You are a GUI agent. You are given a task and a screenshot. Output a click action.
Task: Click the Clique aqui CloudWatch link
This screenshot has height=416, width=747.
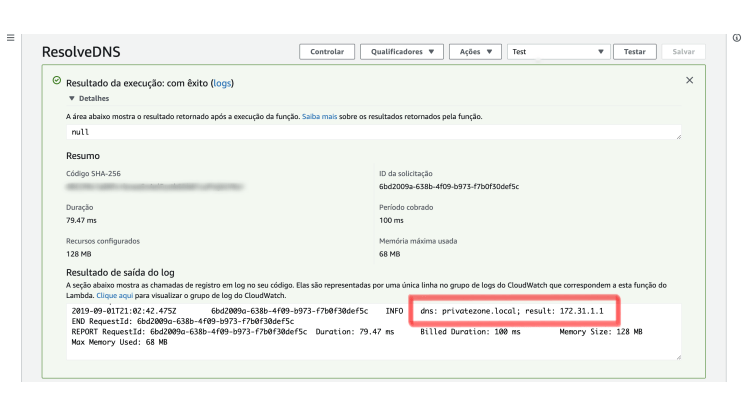116,296
